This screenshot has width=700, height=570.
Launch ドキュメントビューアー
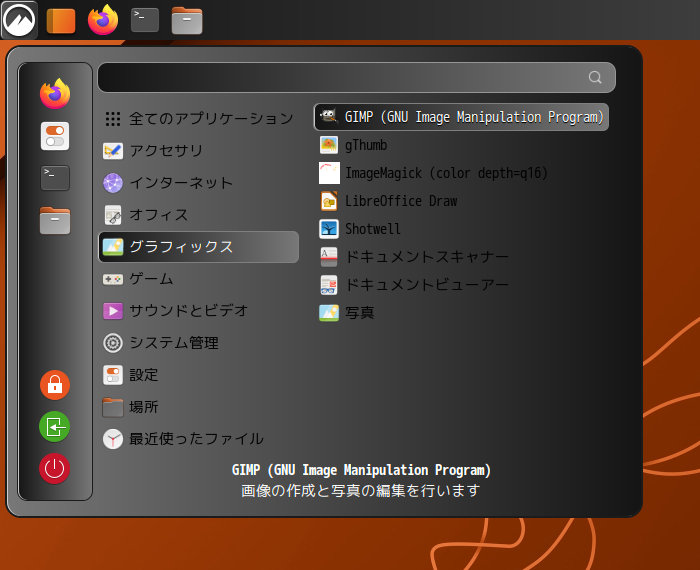pyautogui.click(x=461, y=285)
